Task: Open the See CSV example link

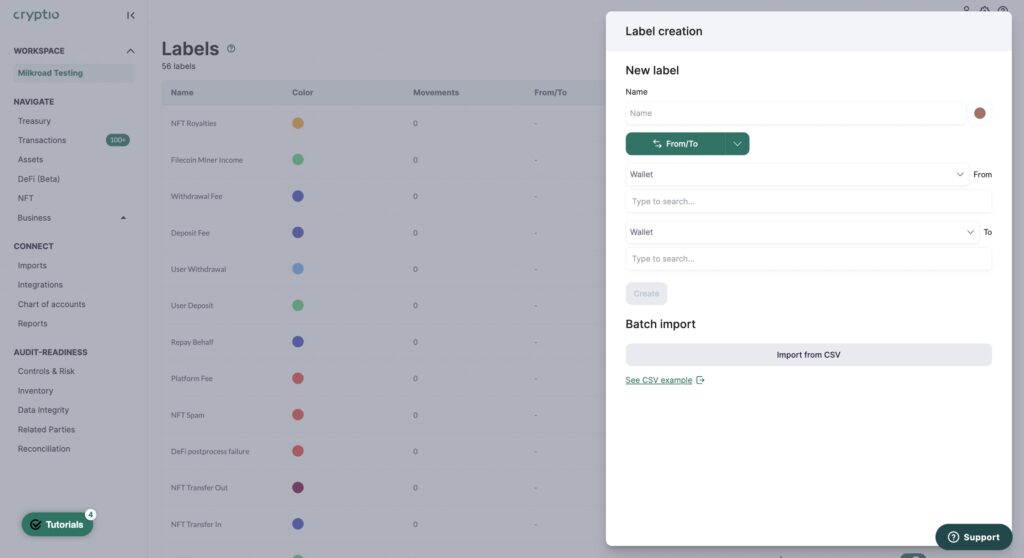Action: tap(658, 380)
